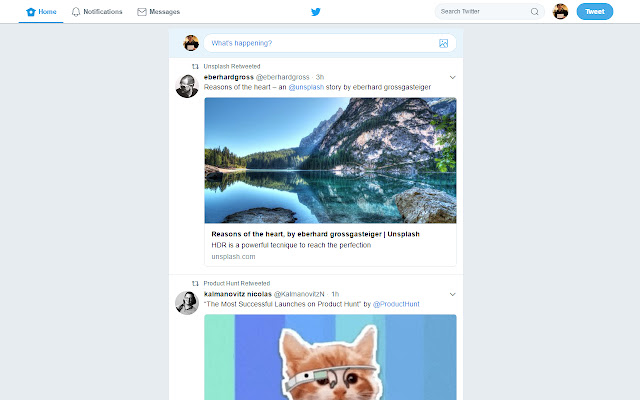Click kalmanovitz nicolas profile picture
This screenshot has height=400, width=640.
pos(187,303)
